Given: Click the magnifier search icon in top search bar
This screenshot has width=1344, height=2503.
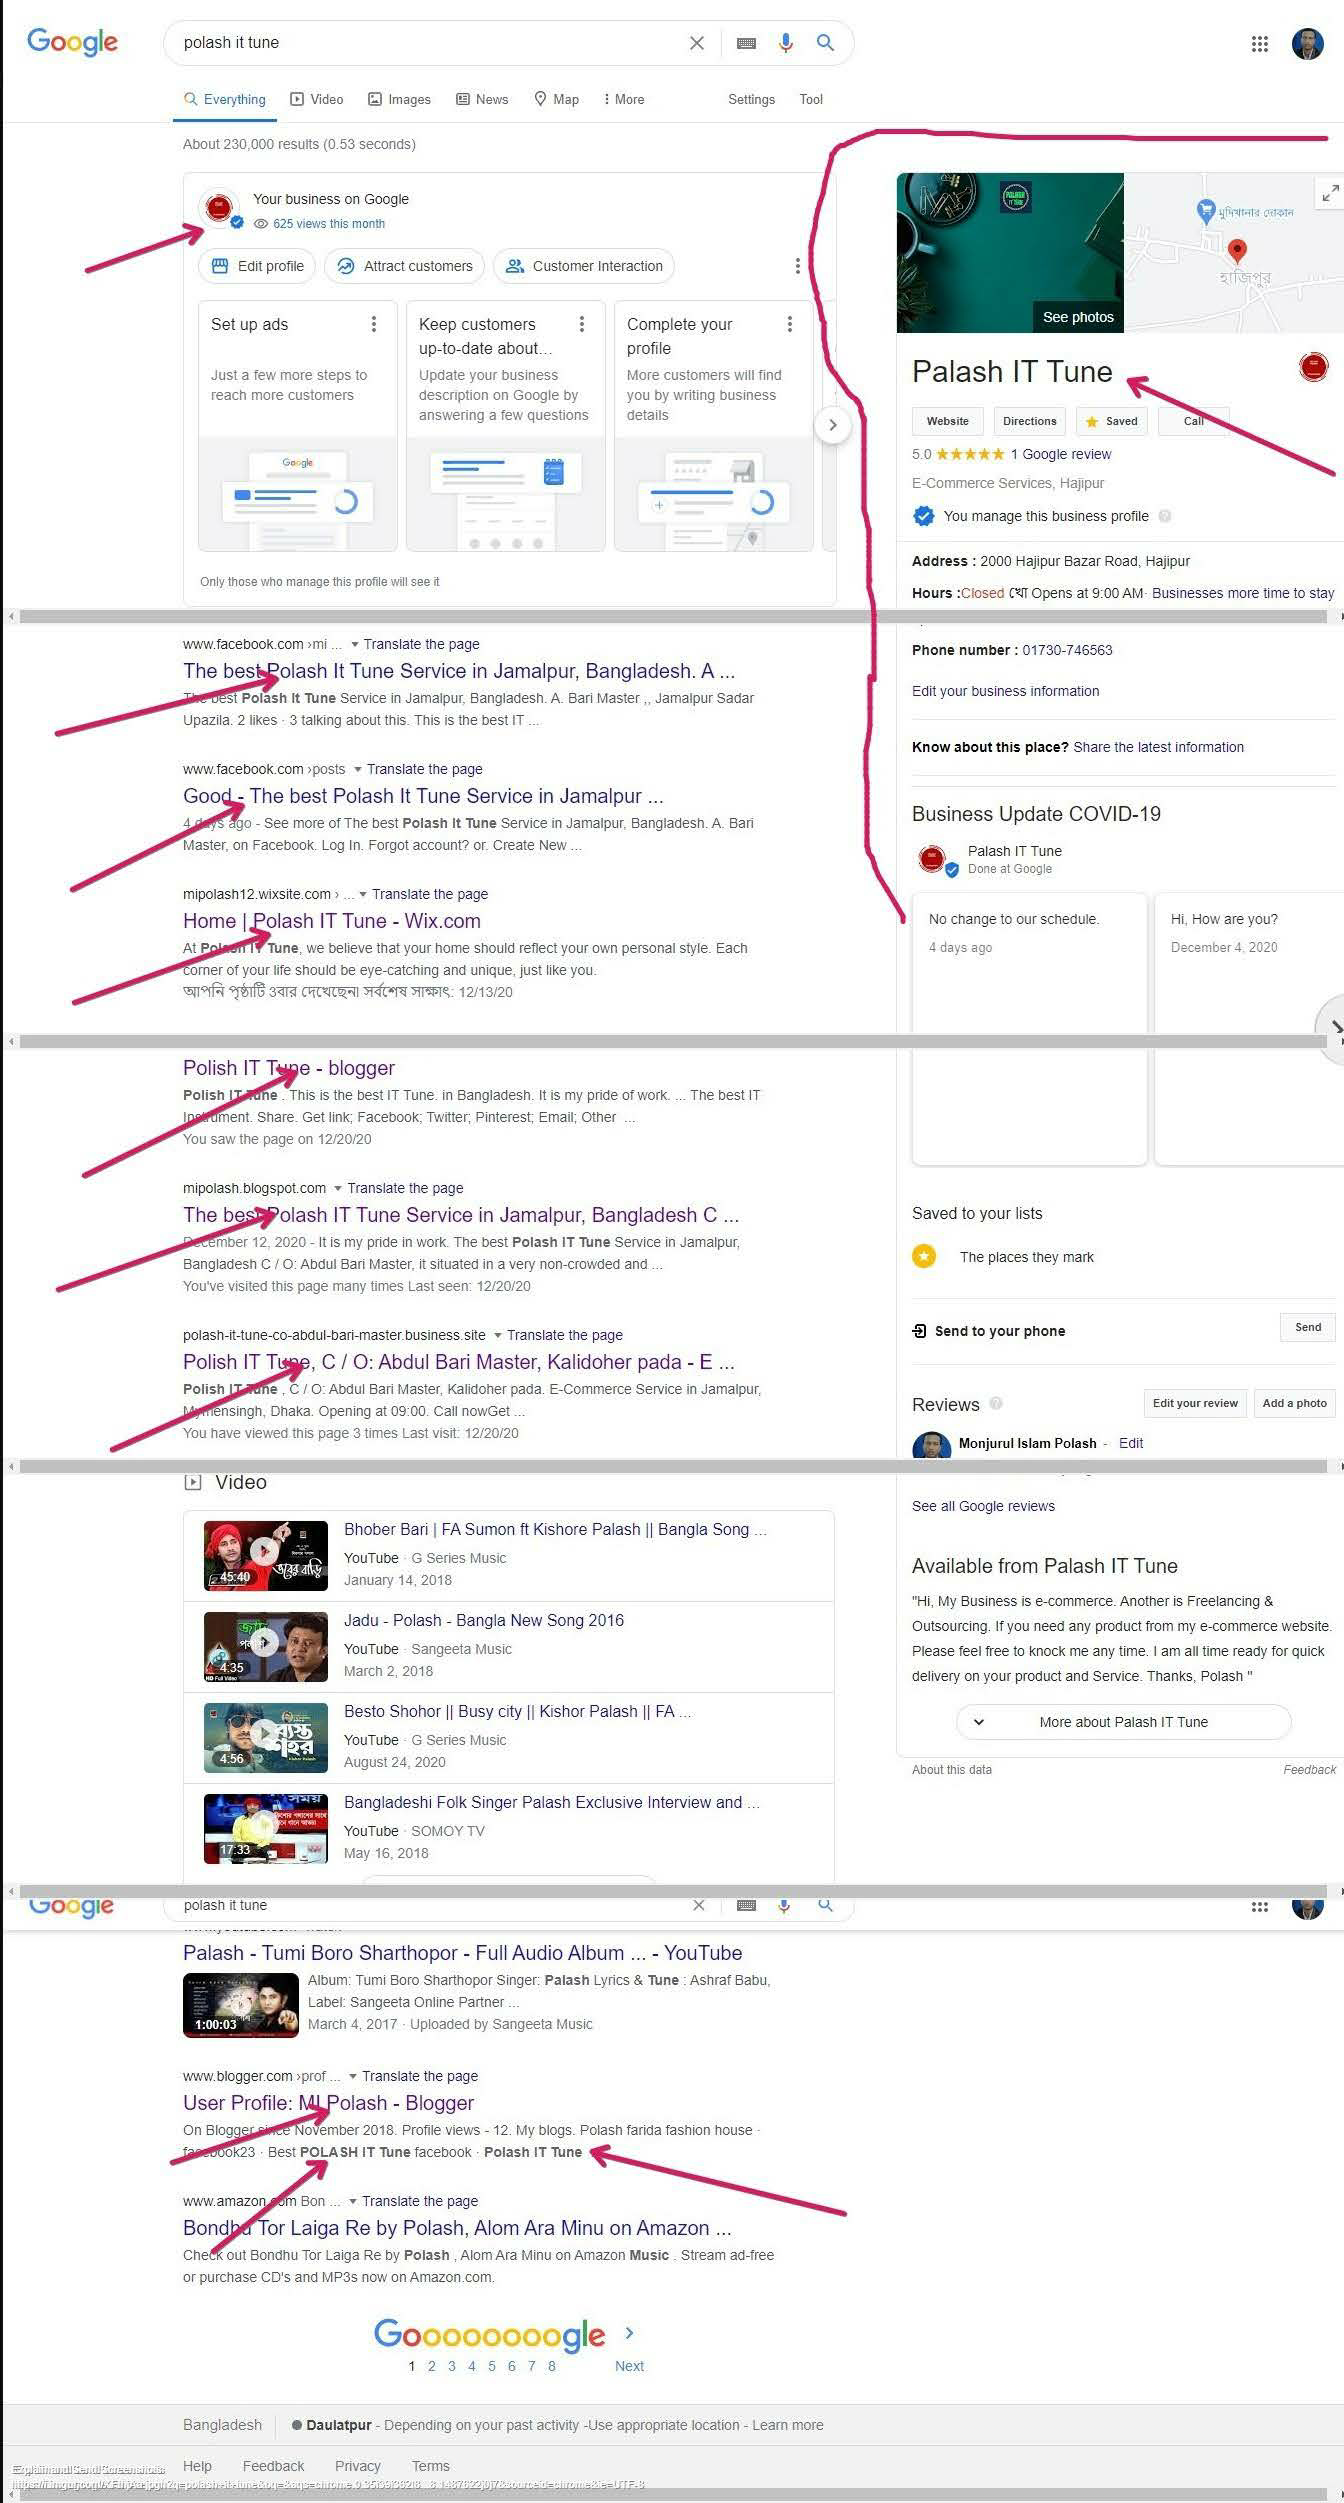Looking at the screenshot, I should (825, 42).
